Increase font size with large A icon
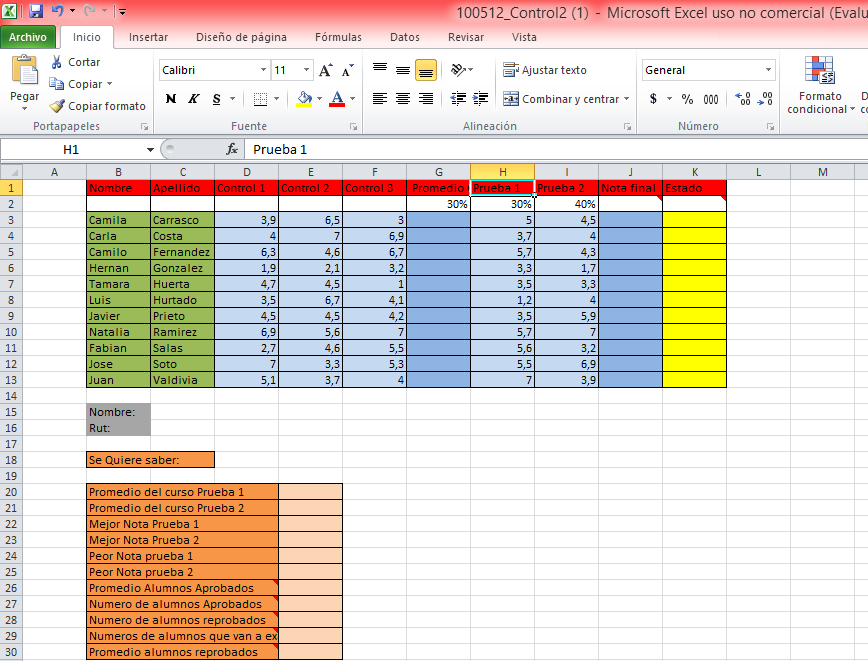Viewport: 868px width, 661px height. (326, 70)
